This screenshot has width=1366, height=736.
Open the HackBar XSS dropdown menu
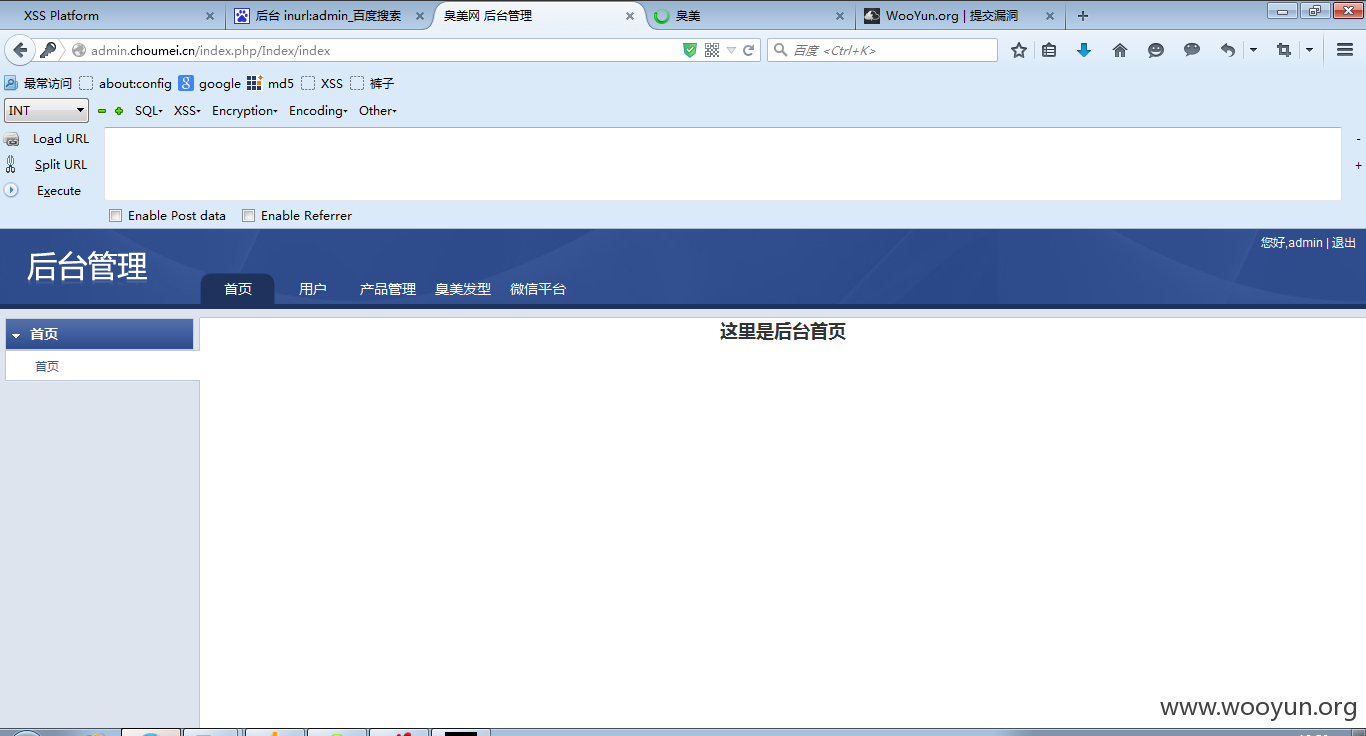187,111
